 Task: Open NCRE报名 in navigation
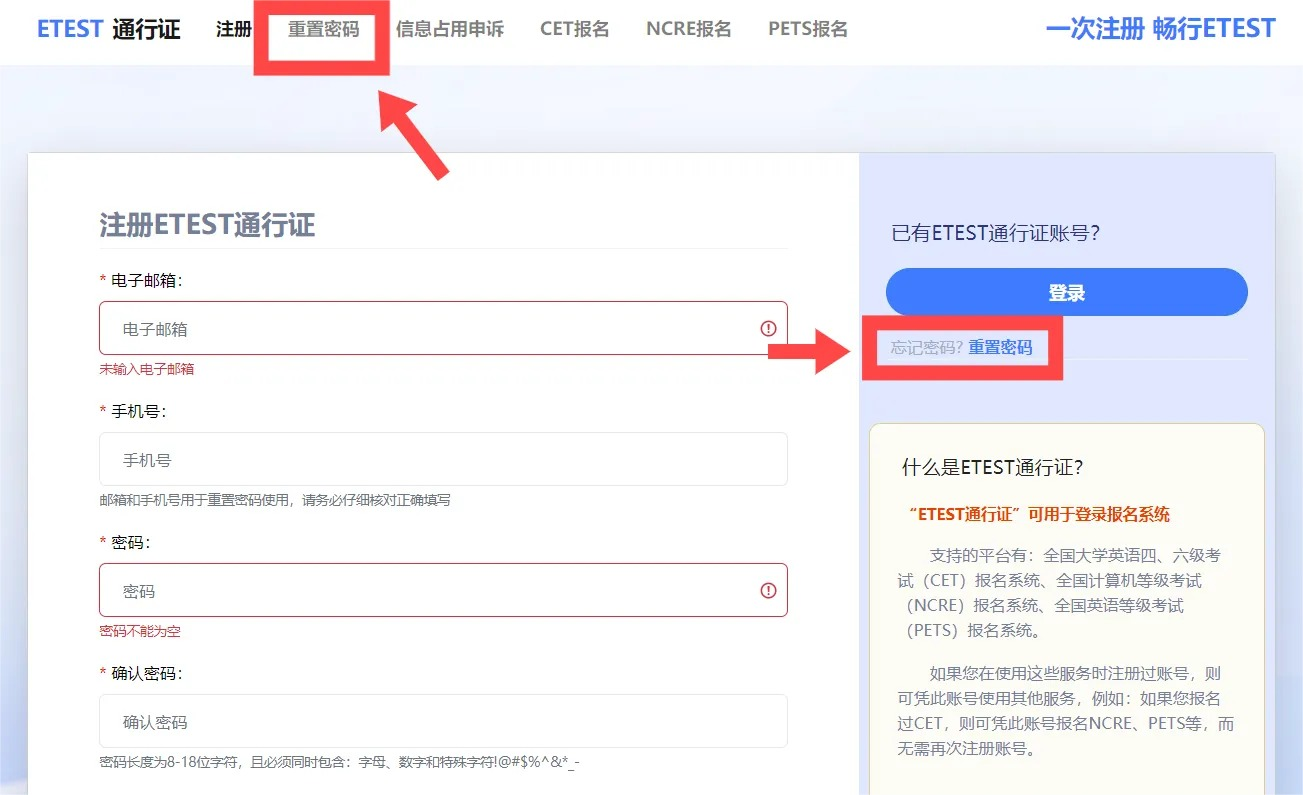pos(689,29)
